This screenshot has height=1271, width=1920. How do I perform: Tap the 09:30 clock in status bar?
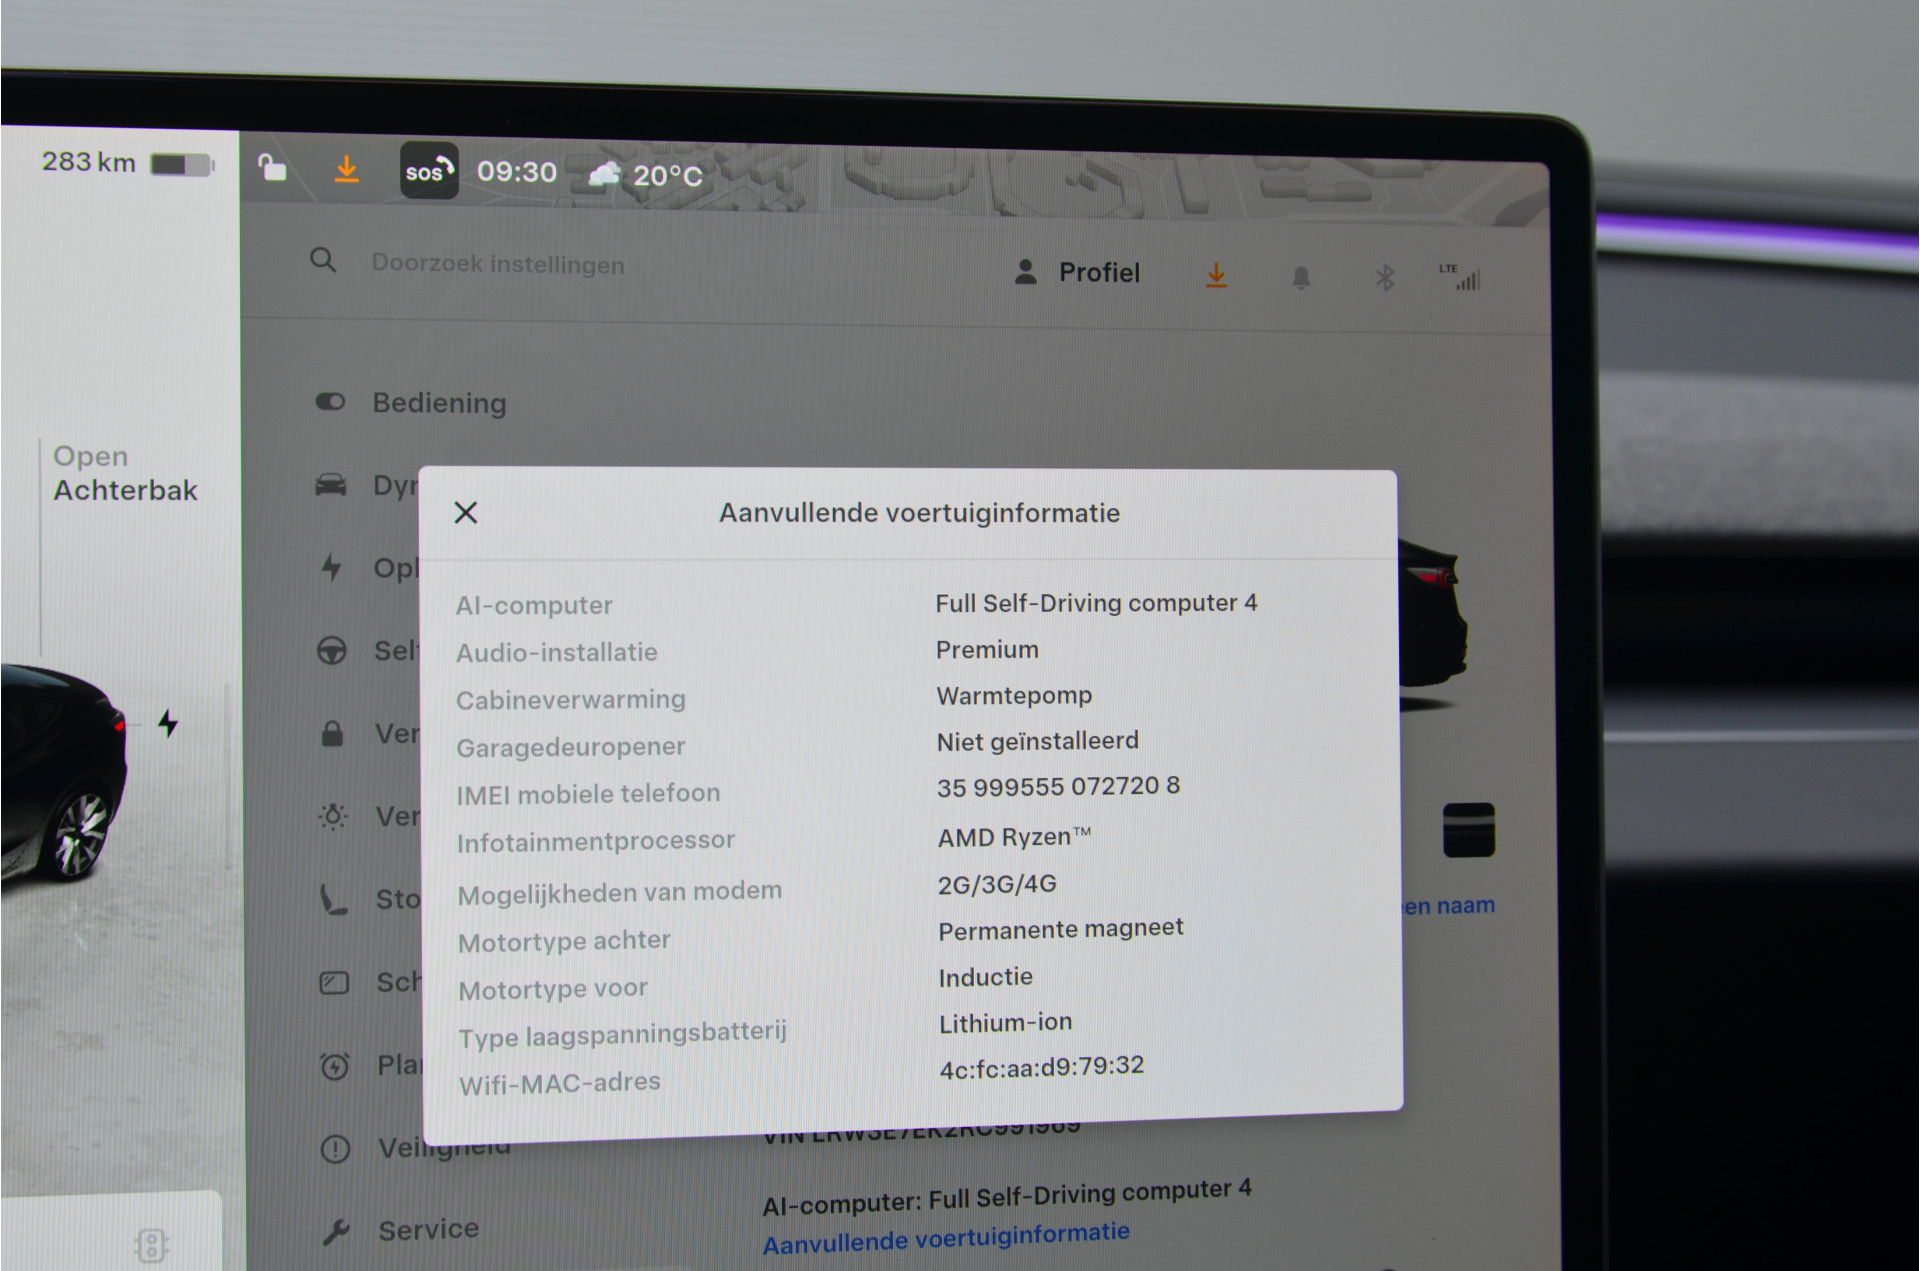pyautogui.click(x=517, y=172)
